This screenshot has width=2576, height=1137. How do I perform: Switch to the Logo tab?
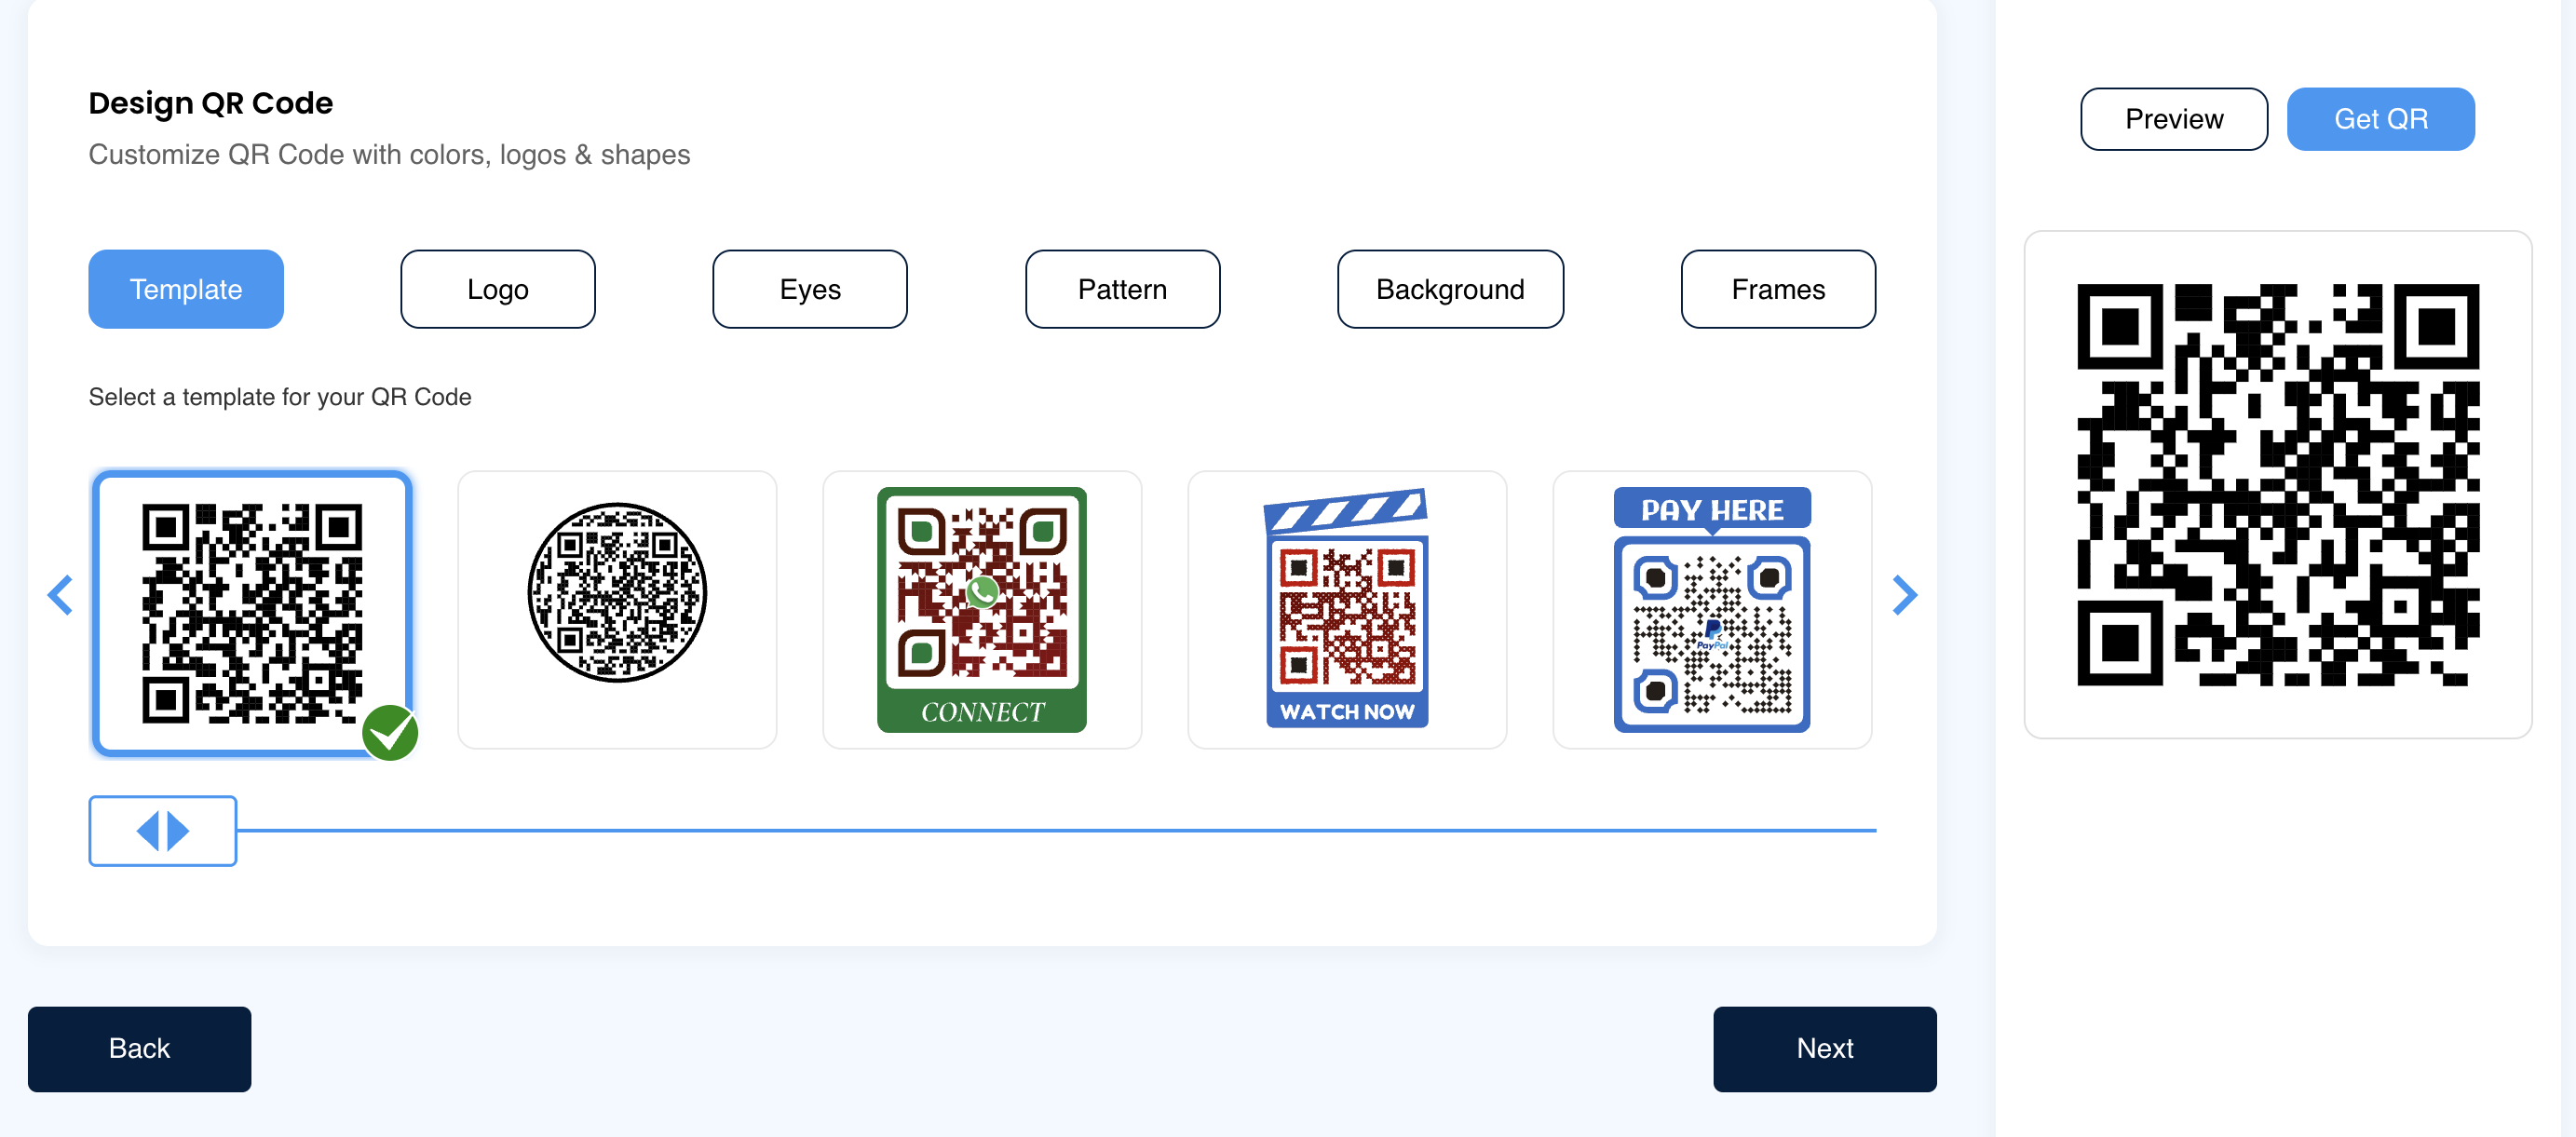pyautogui.click(x=497, y=289)
